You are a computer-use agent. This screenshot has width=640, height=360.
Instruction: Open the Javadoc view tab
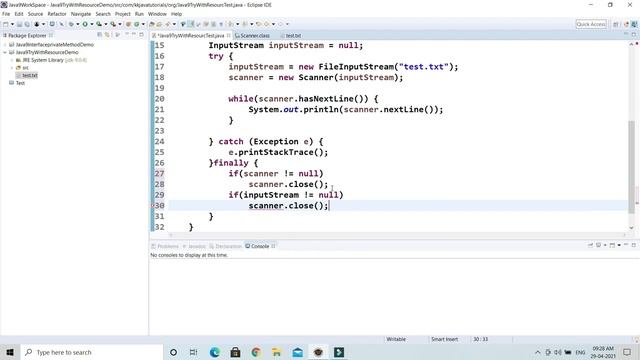pyautogui.click(x=194, y=246)
